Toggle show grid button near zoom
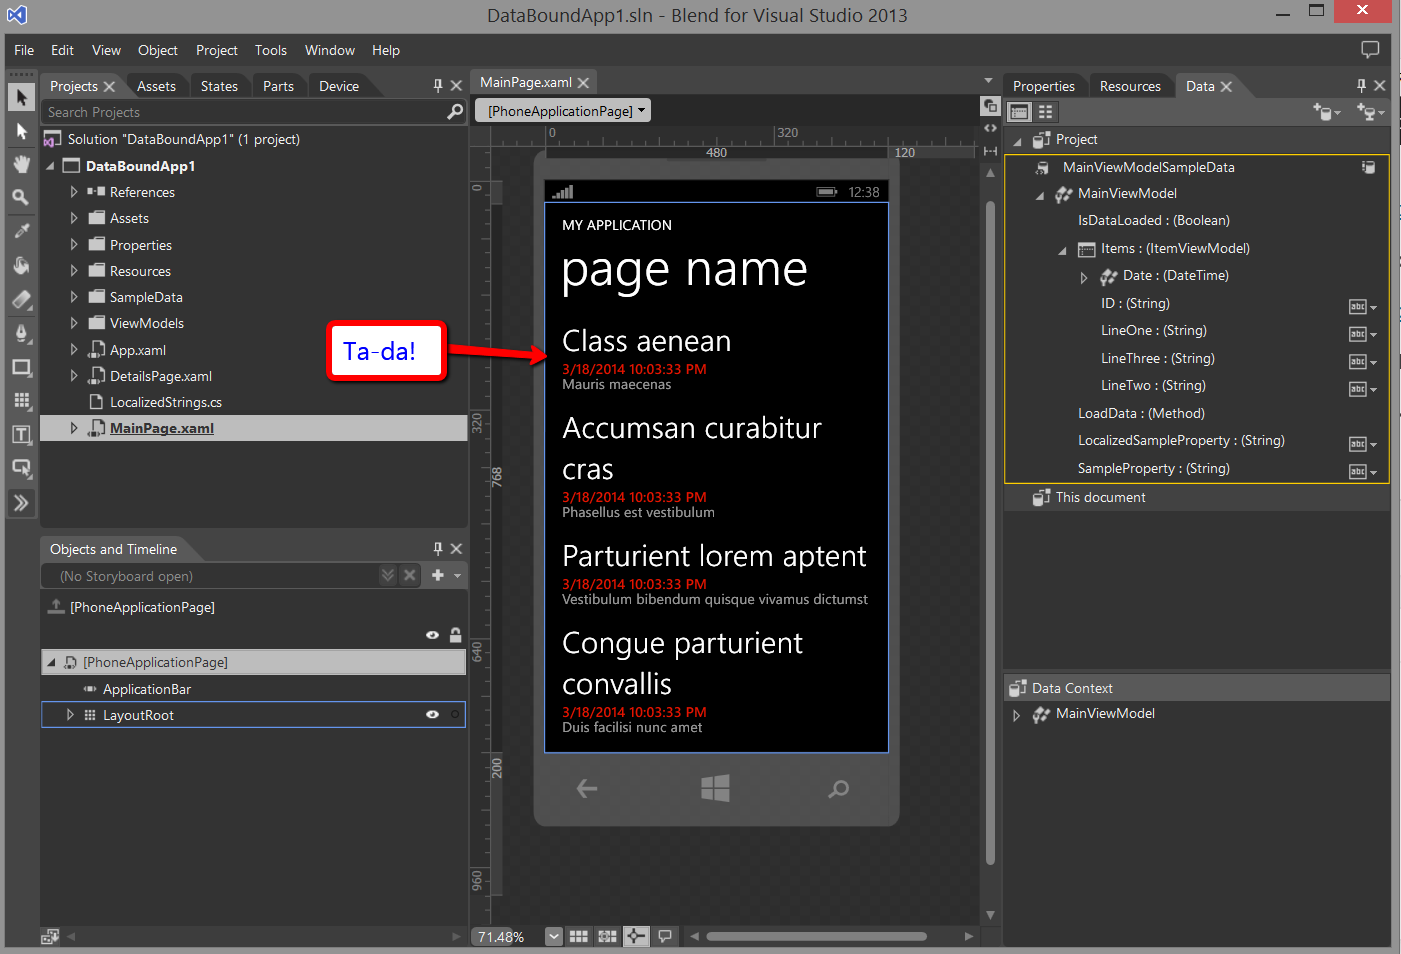This screenshot has width=1401, height=954. [579, 937]
